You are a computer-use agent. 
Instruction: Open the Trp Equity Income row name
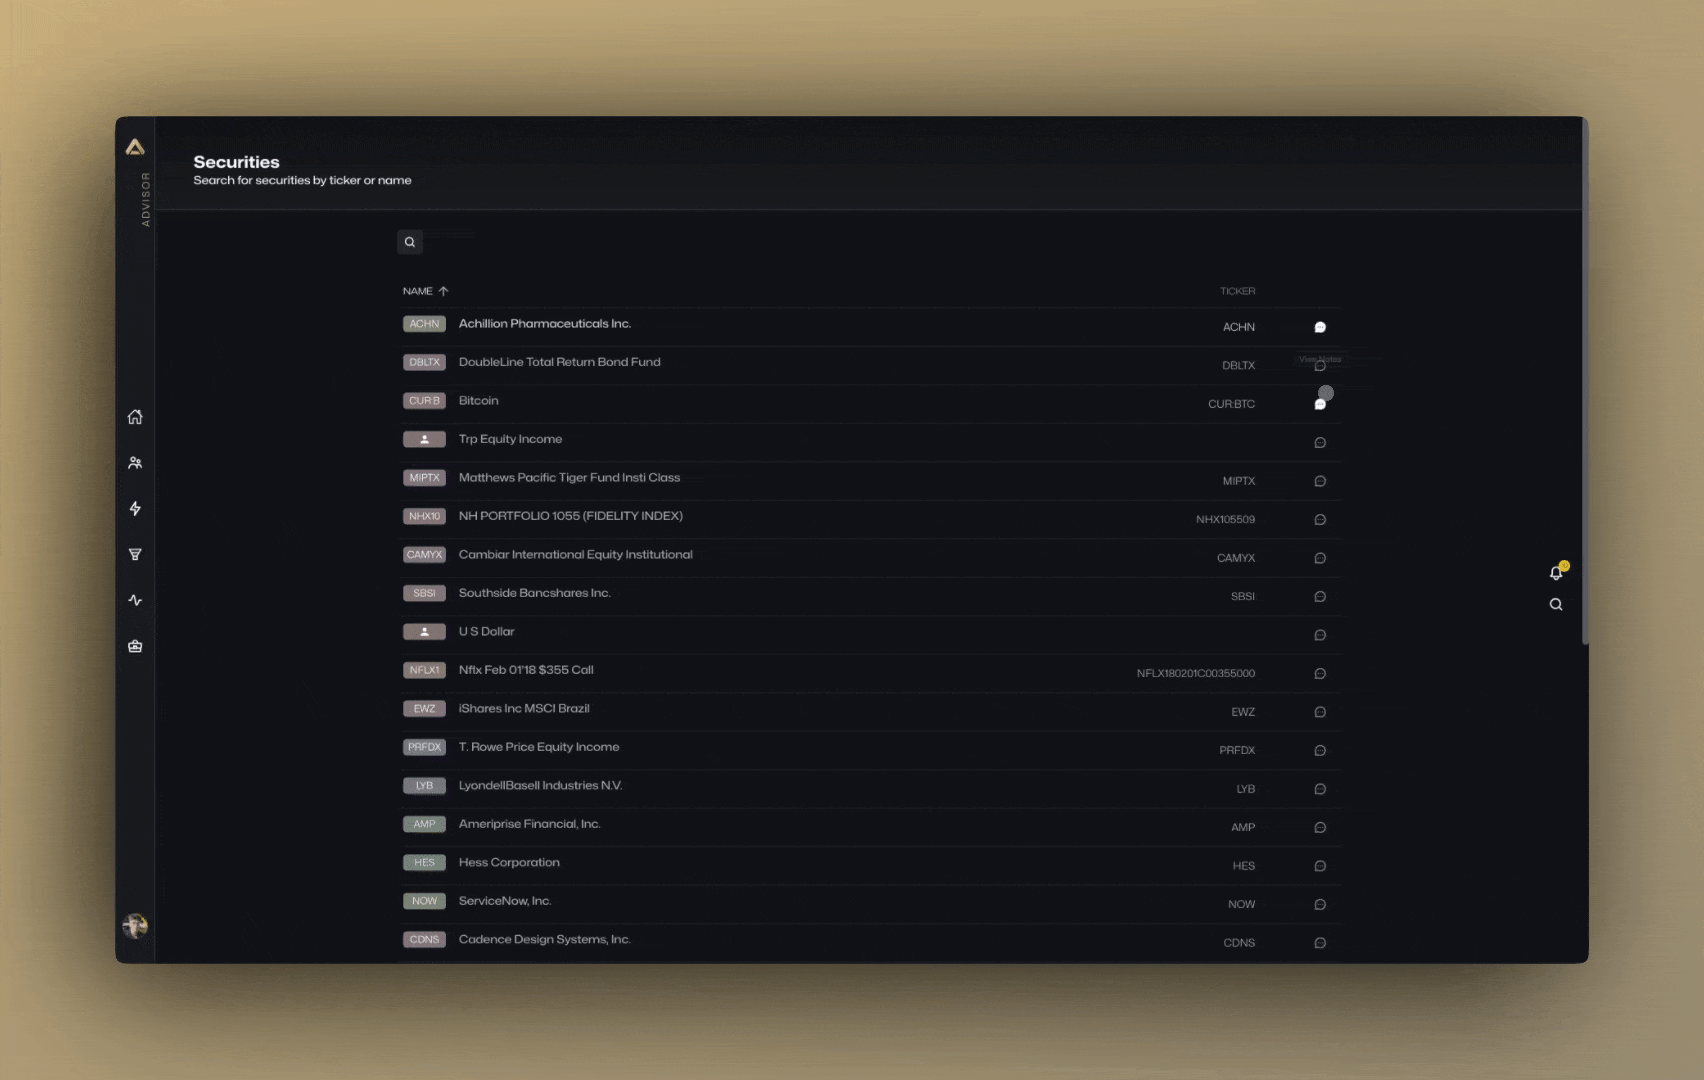pyautogui.click(x=511, y=439)
